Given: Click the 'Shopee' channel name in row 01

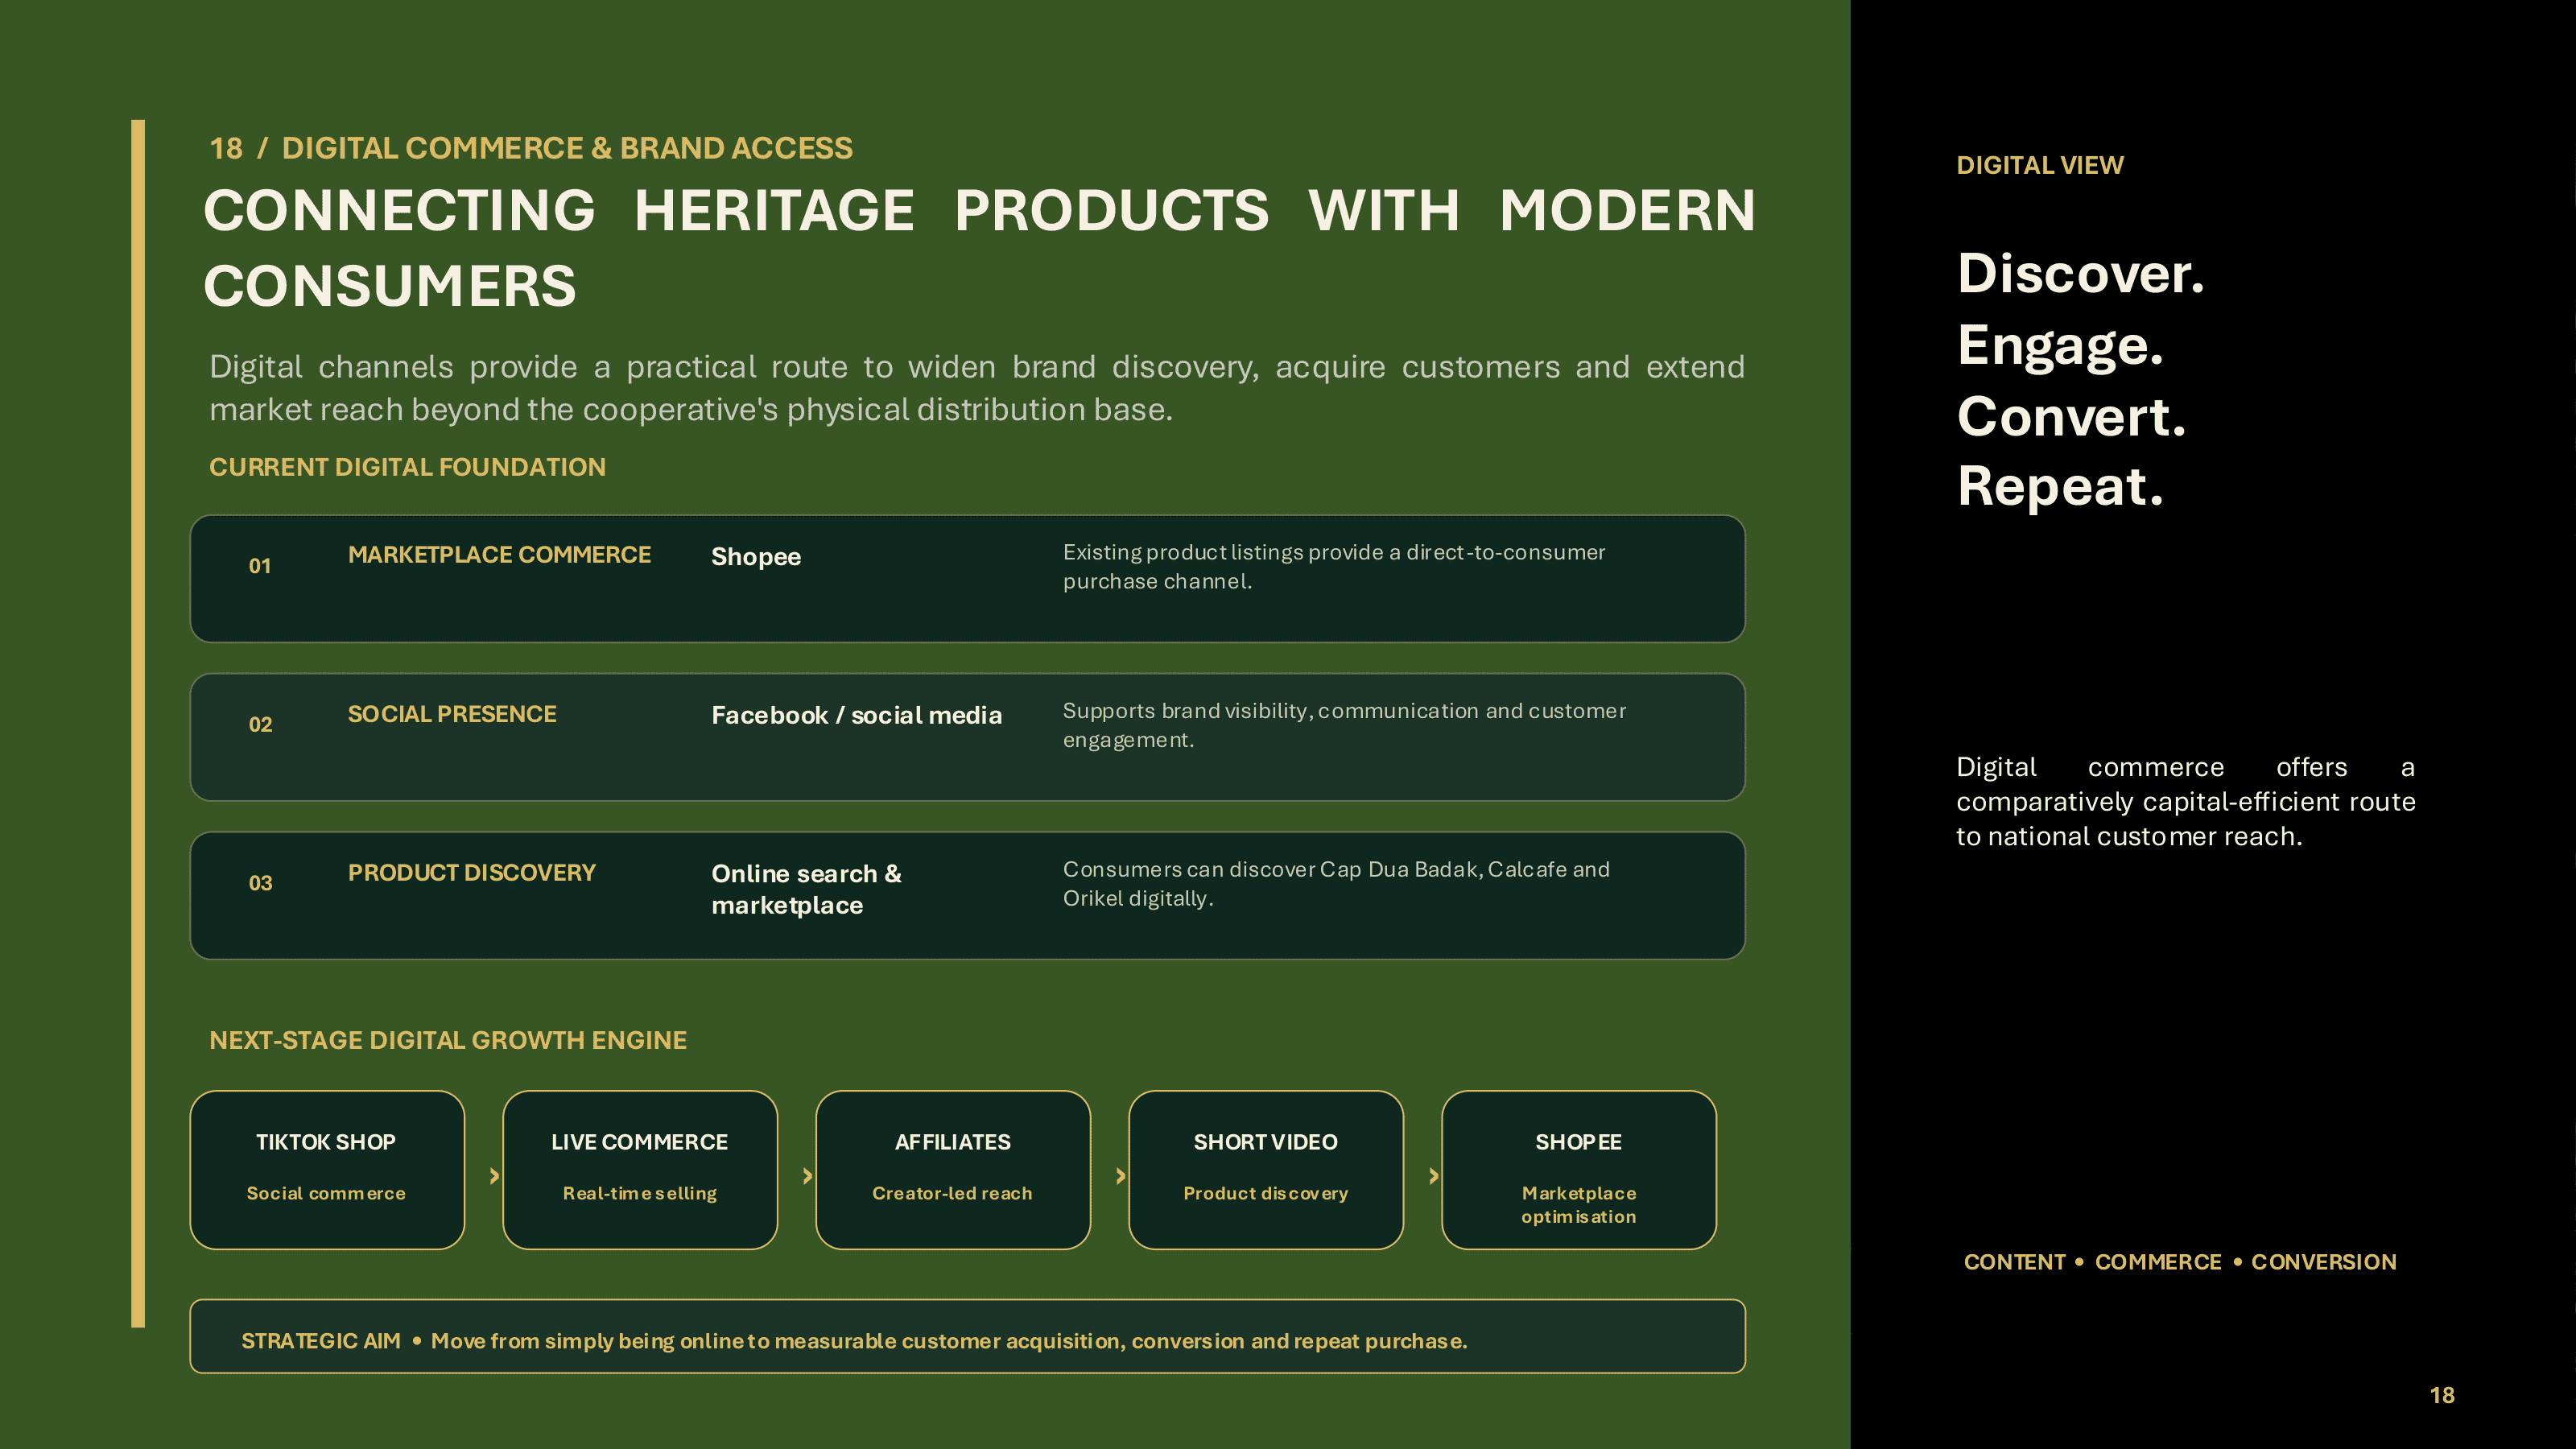Looking at the screenshot, I should point(756,557).
